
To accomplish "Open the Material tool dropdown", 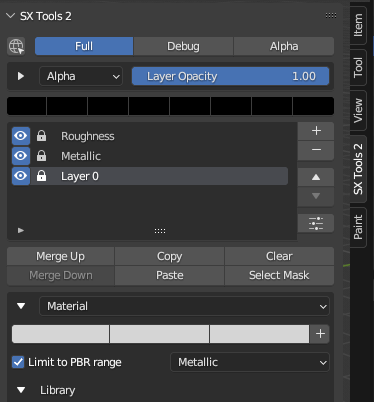I will pos(184,306).
